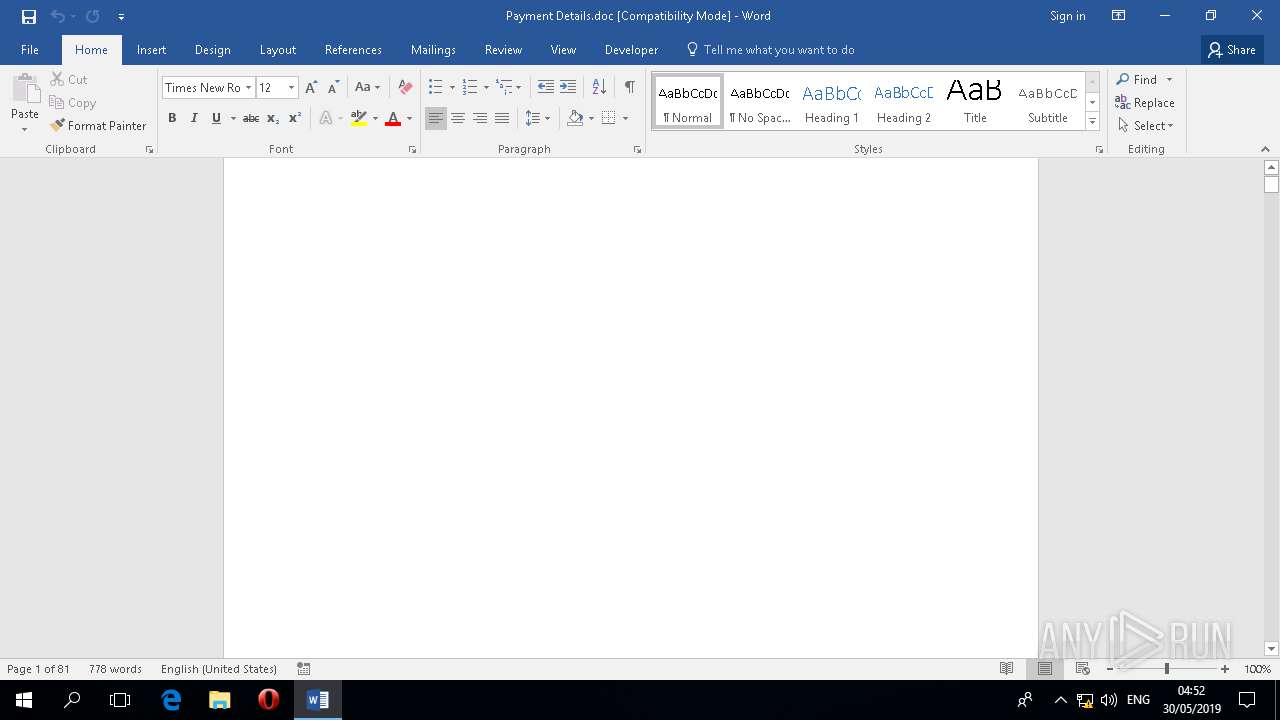The height and width of the screenshot is (720, 1280).
Task: Align text left
Action: click(435, 118)
